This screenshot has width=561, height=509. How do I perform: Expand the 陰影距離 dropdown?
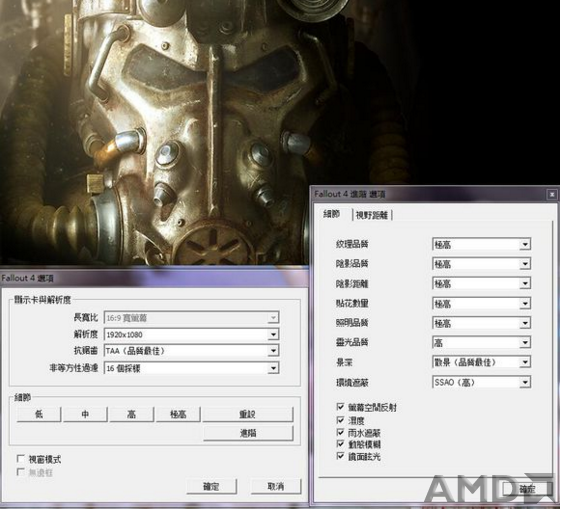click(482, 284)
